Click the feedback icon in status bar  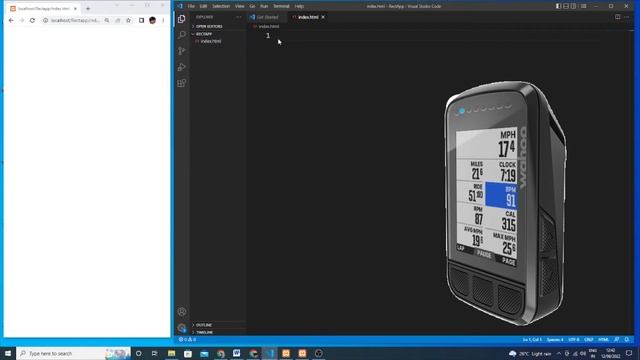[617, 340]
